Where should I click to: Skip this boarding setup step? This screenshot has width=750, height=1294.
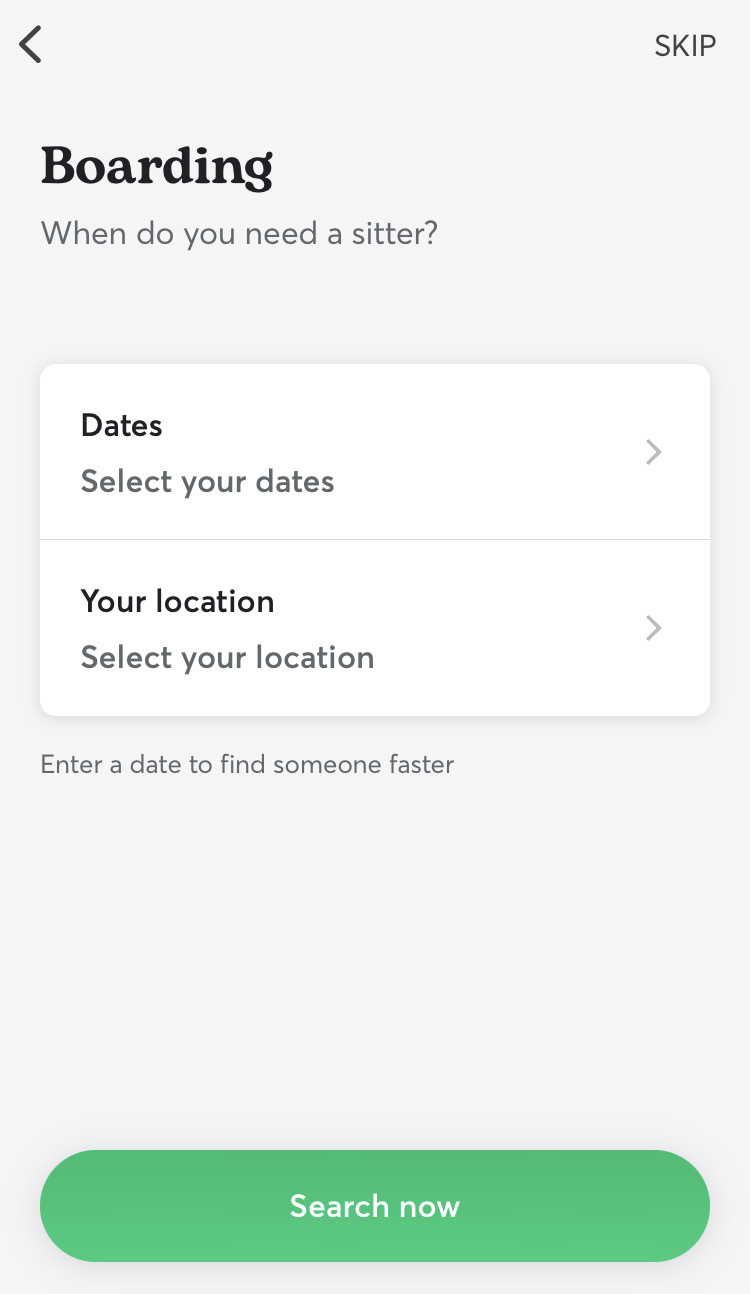[x=685, y=45]
